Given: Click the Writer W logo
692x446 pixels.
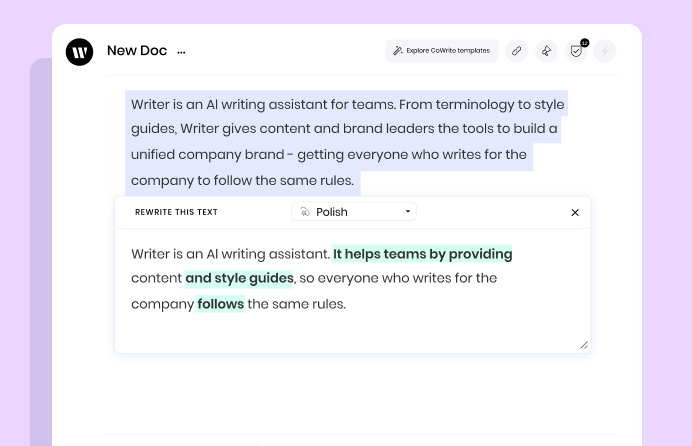Looking at the screenshot, I should click(x=79, y=52).
